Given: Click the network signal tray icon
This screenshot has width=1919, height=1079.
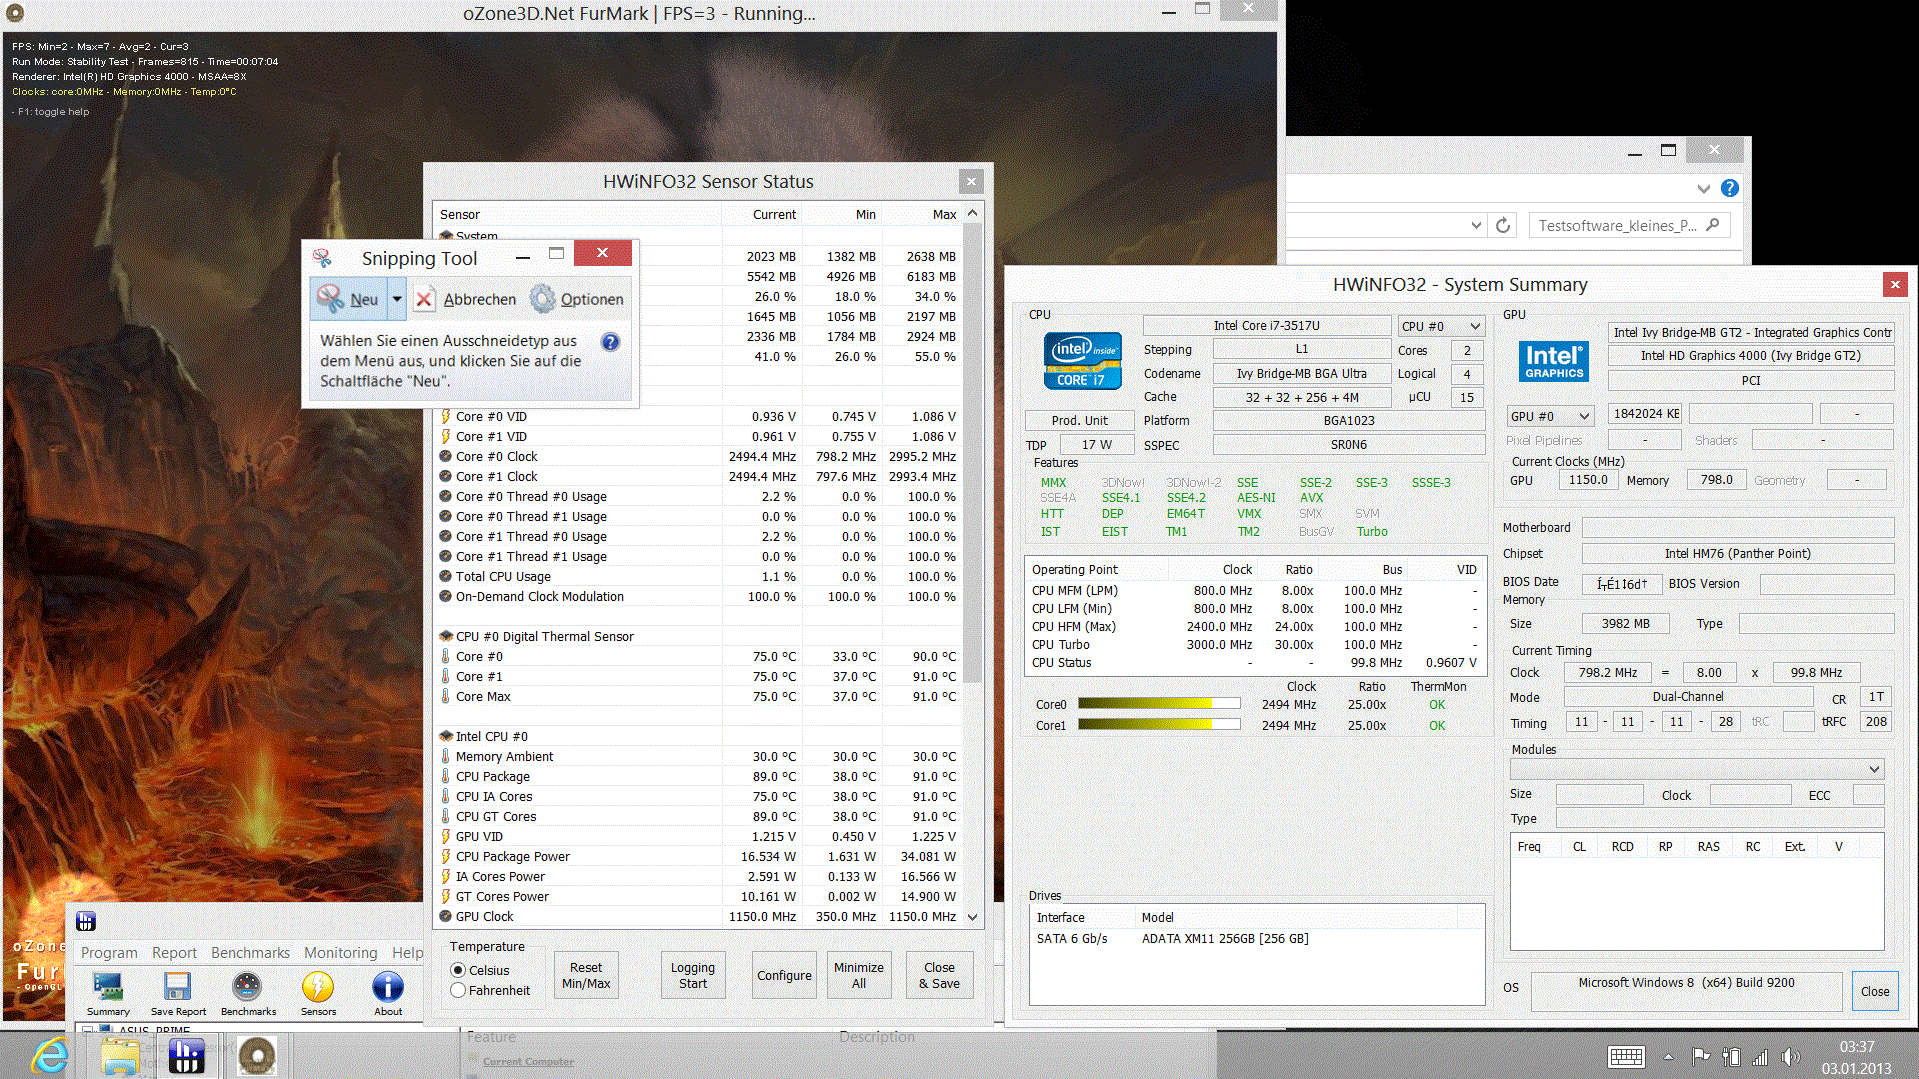Looking at the screenshot, I should [1760, 1056].
